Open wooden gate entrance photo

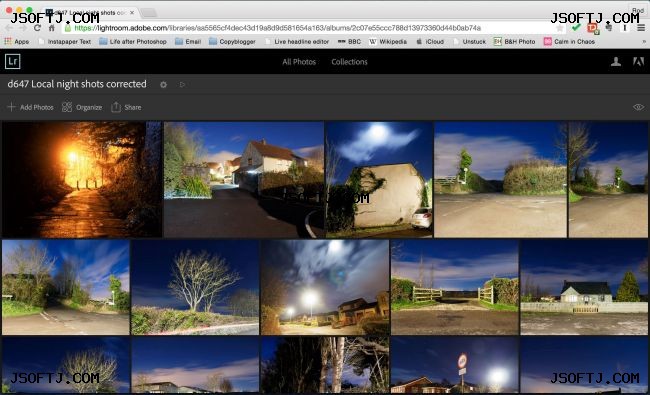455,287
